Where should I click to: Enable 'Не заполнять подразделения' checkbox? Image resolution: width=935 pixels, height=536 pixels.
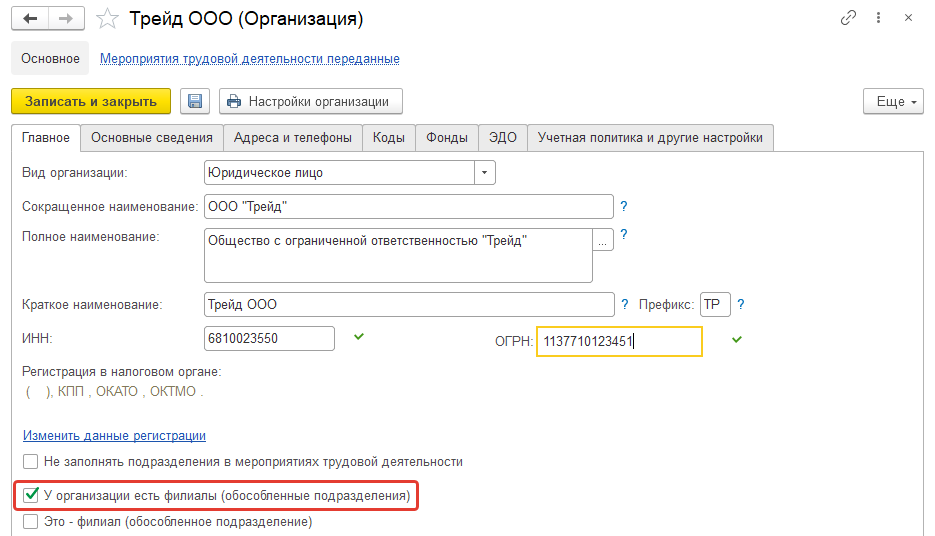pos(31,462)
